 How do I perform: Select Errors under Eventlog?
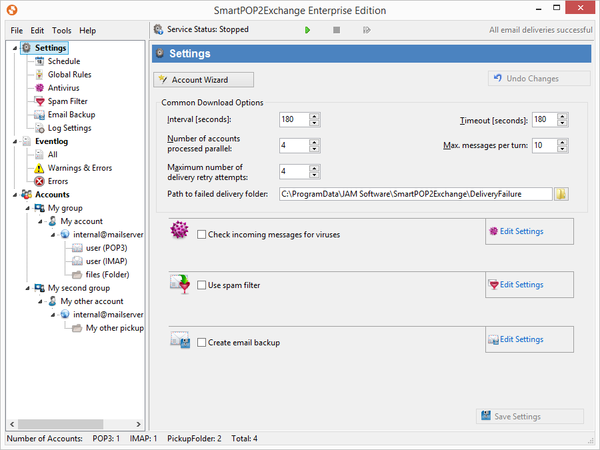pyautogui.click(x=58, y=181)
